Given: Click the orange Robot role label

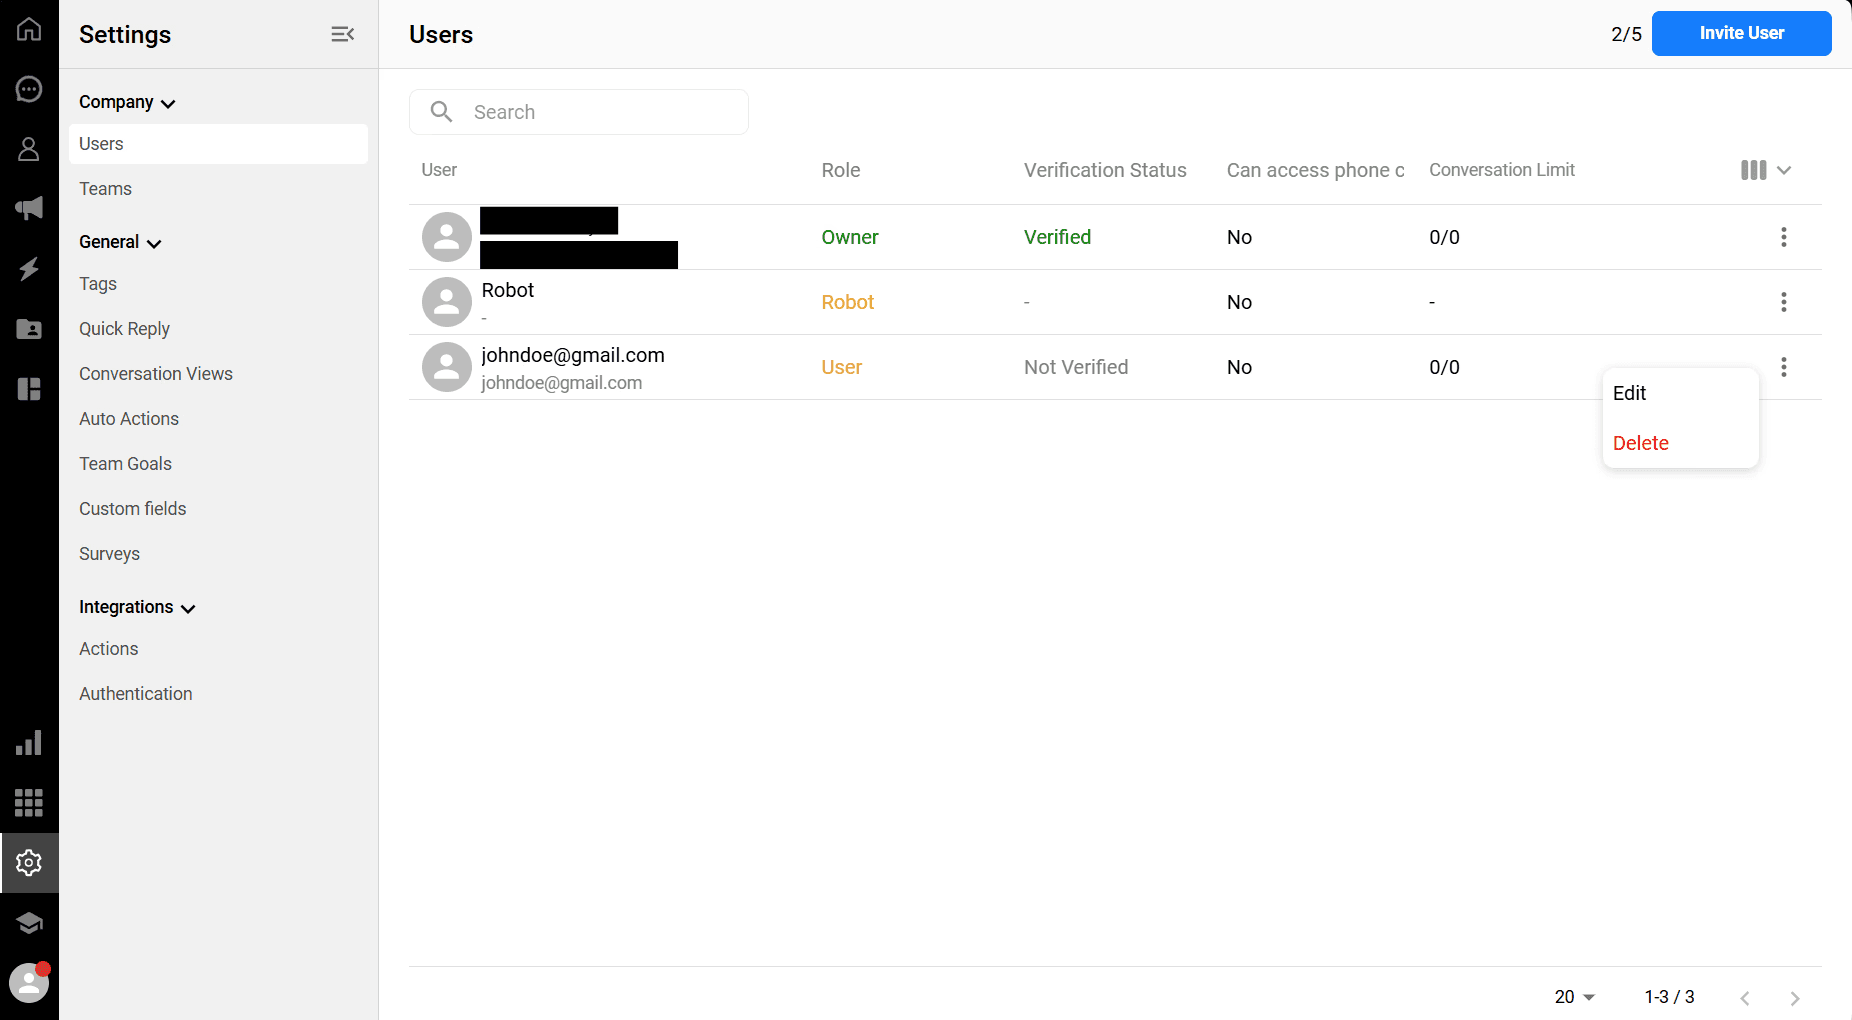Looking at the screenshot, I should (x=848, y=302).
